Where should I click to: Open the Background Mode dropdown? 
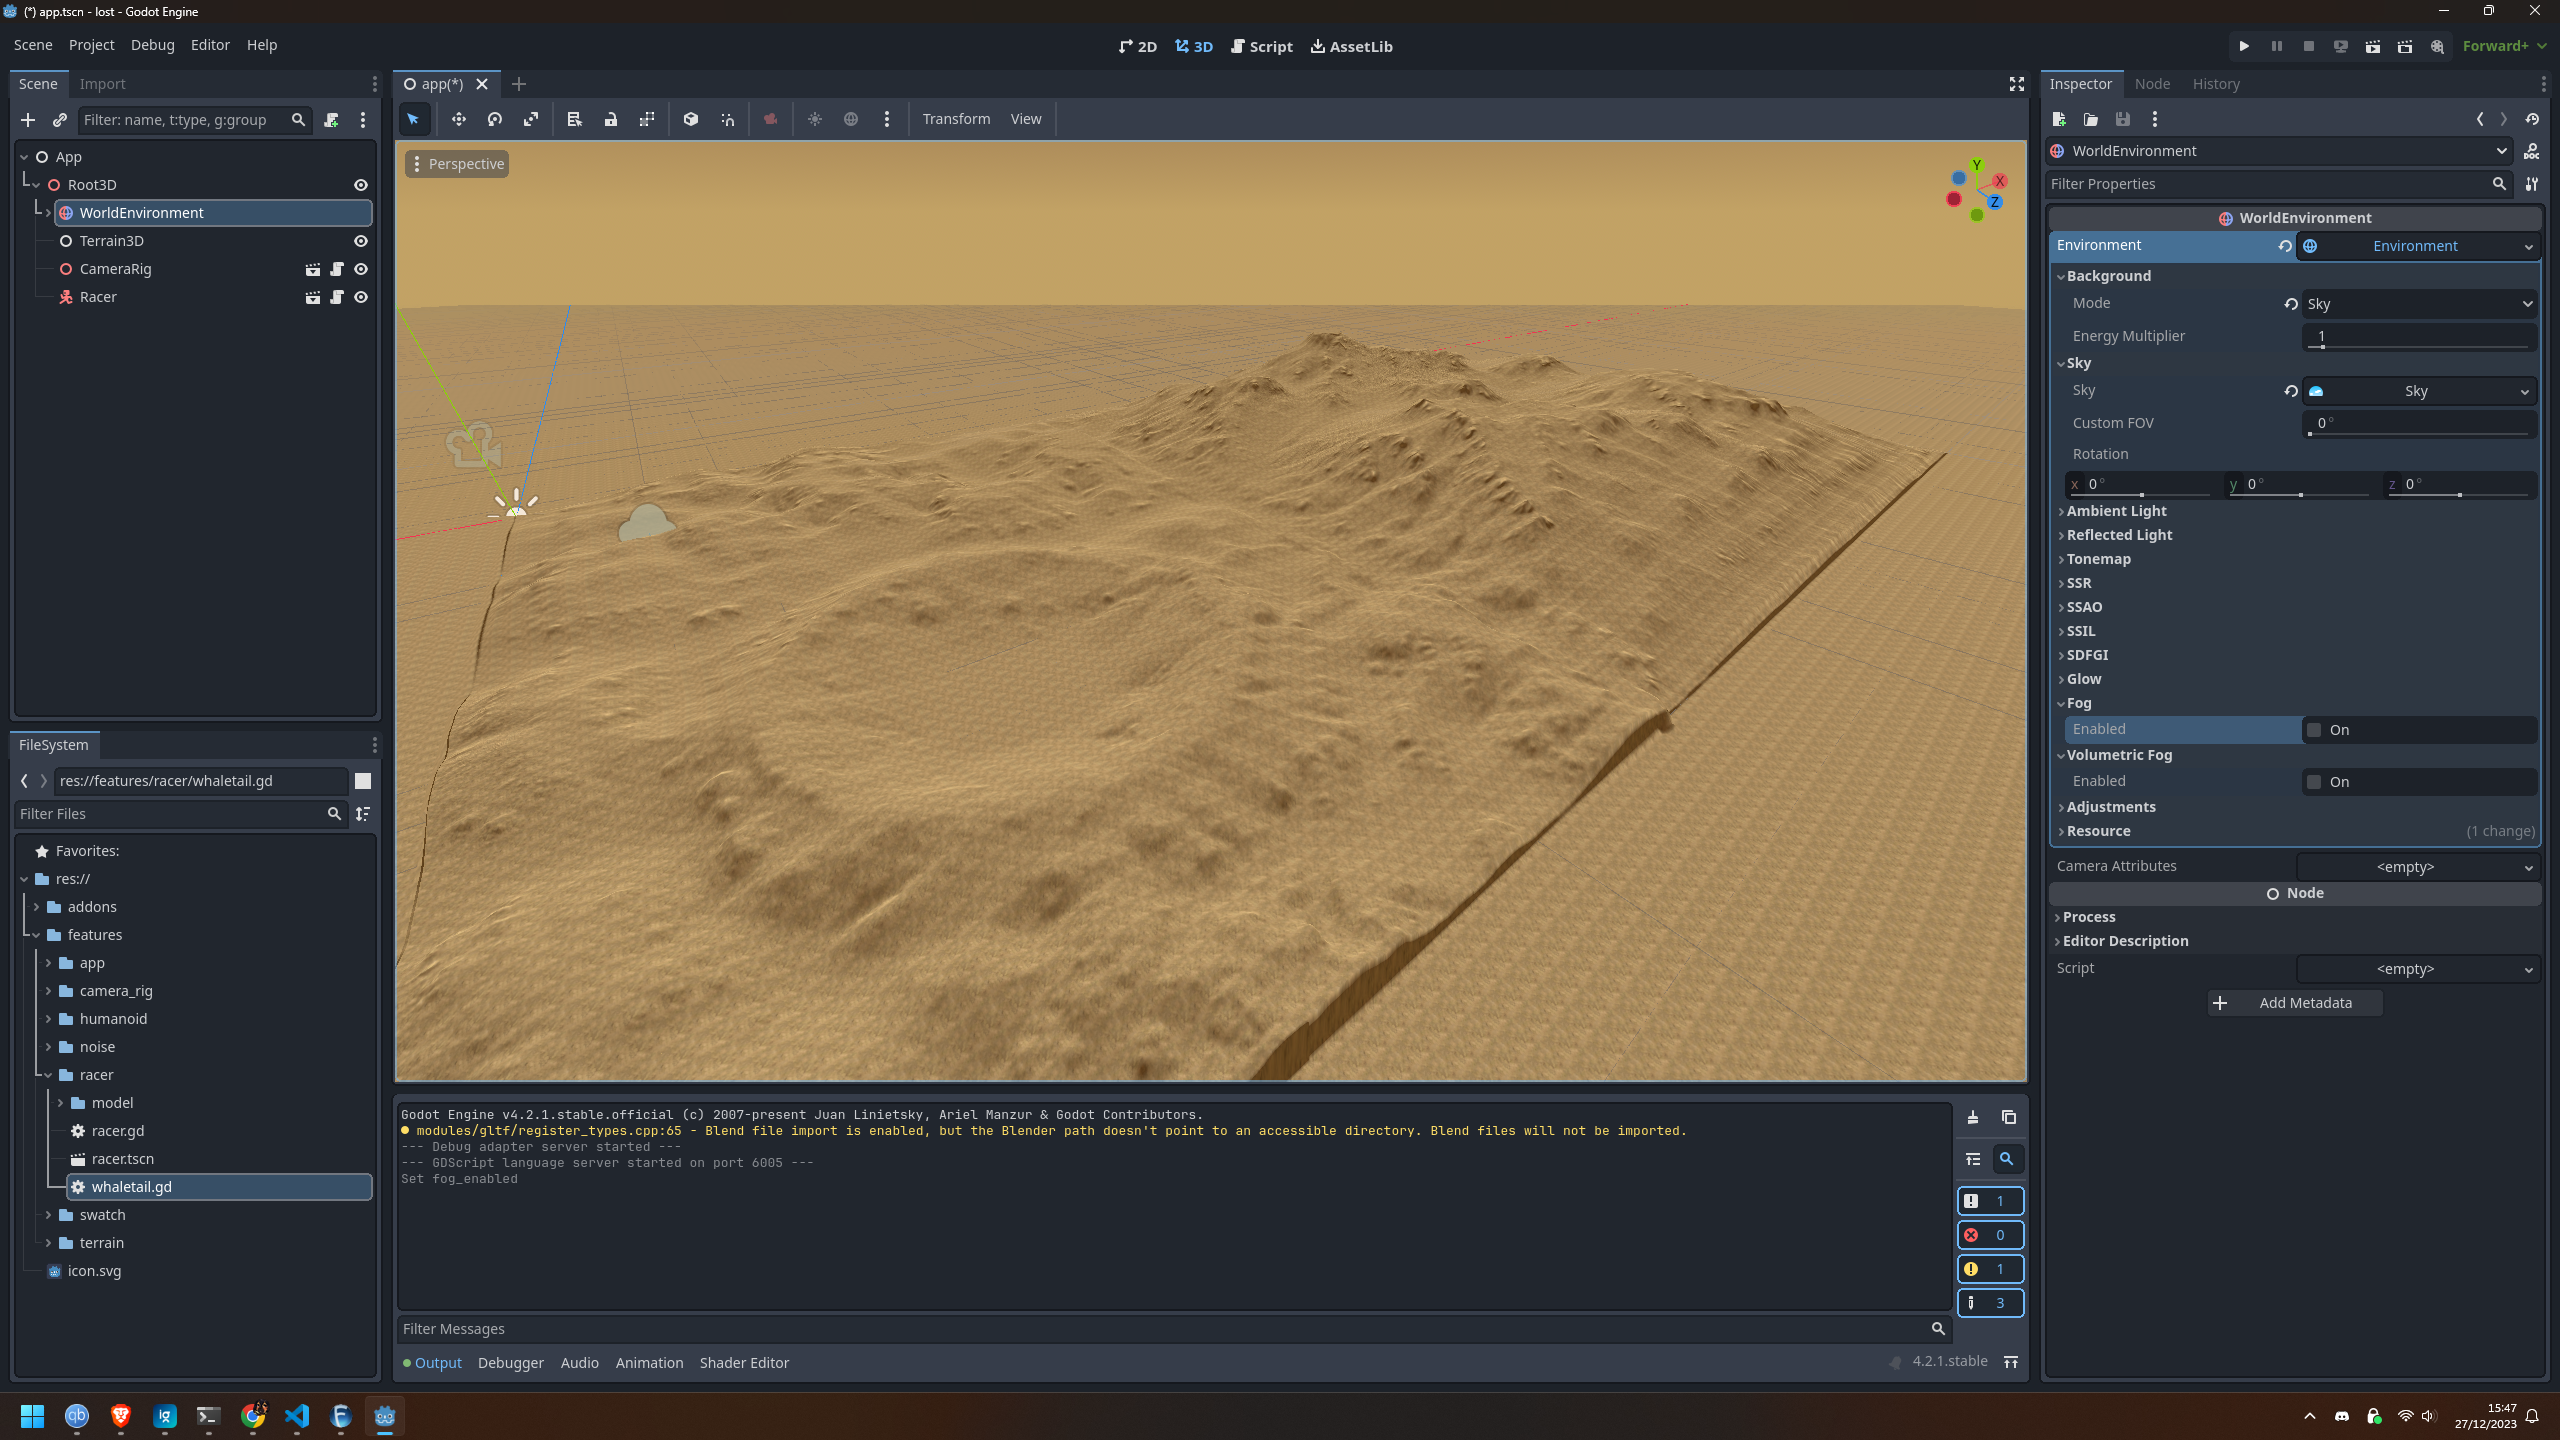[2418, 304]
